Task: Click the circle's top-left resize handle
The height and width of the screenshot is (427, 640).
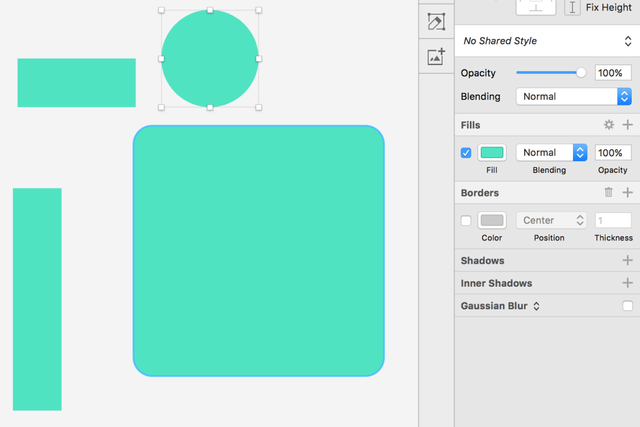Action: coord(161,10)
